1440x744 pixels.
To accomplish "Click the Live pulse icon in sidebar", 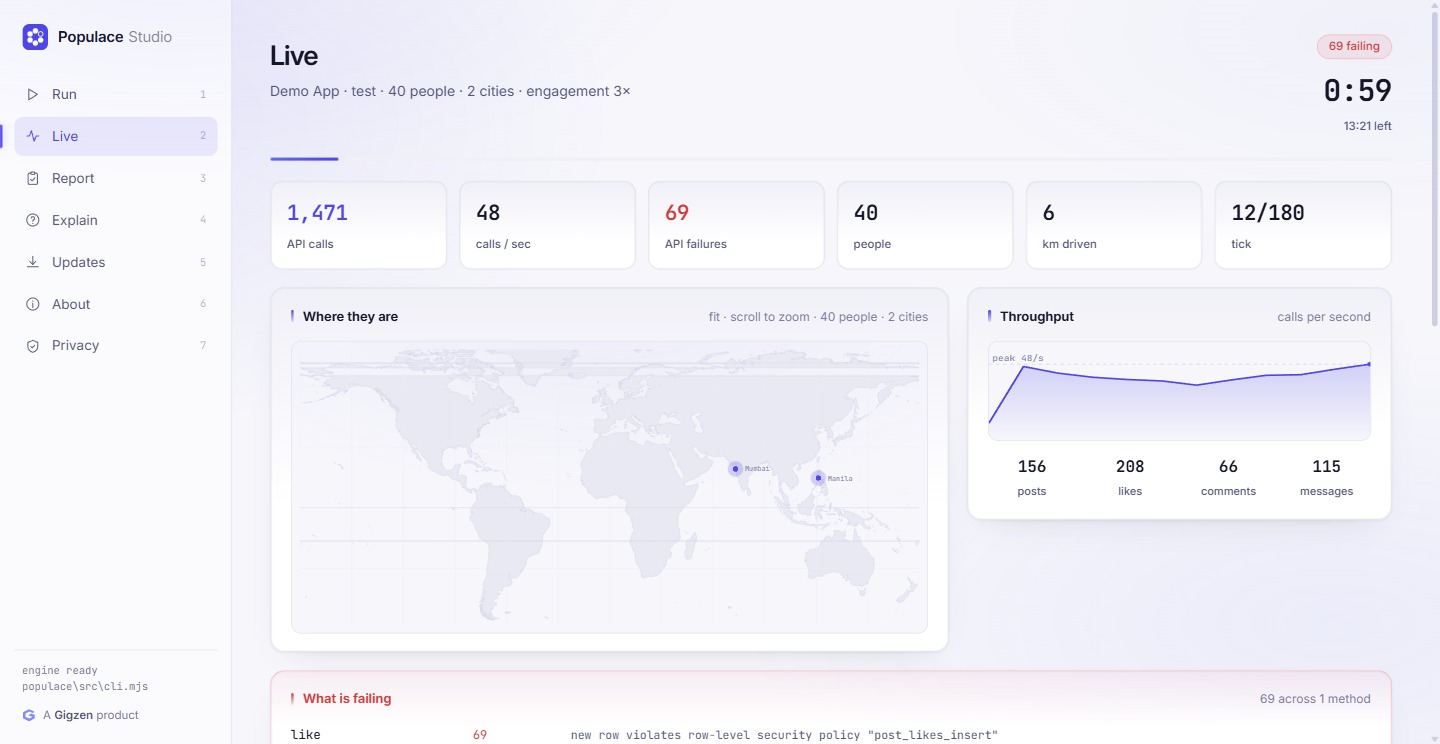I will (33, 136).
